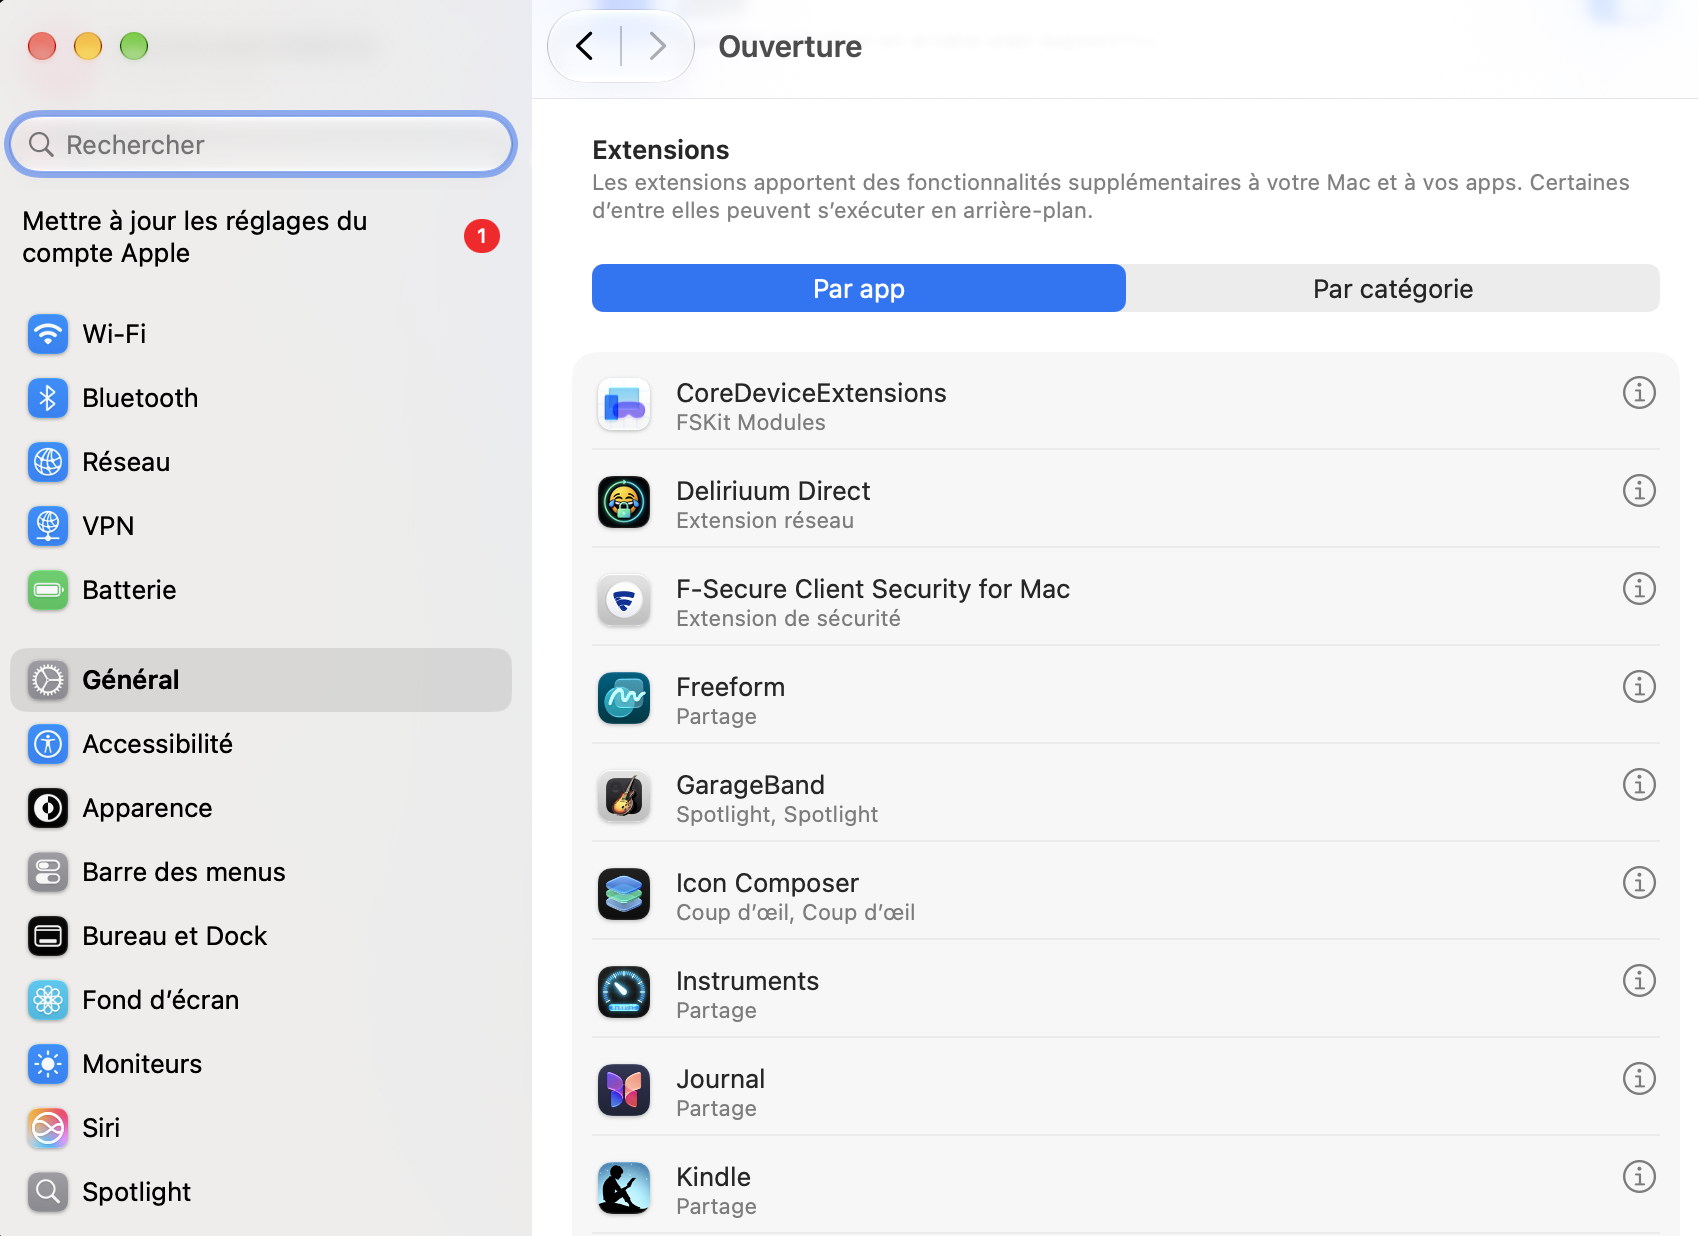Image resolution: width=1698 pixels, height=1236 pixels.
Task: Open Spotlight settings in sidebar
Action: tap(260, 1192)
